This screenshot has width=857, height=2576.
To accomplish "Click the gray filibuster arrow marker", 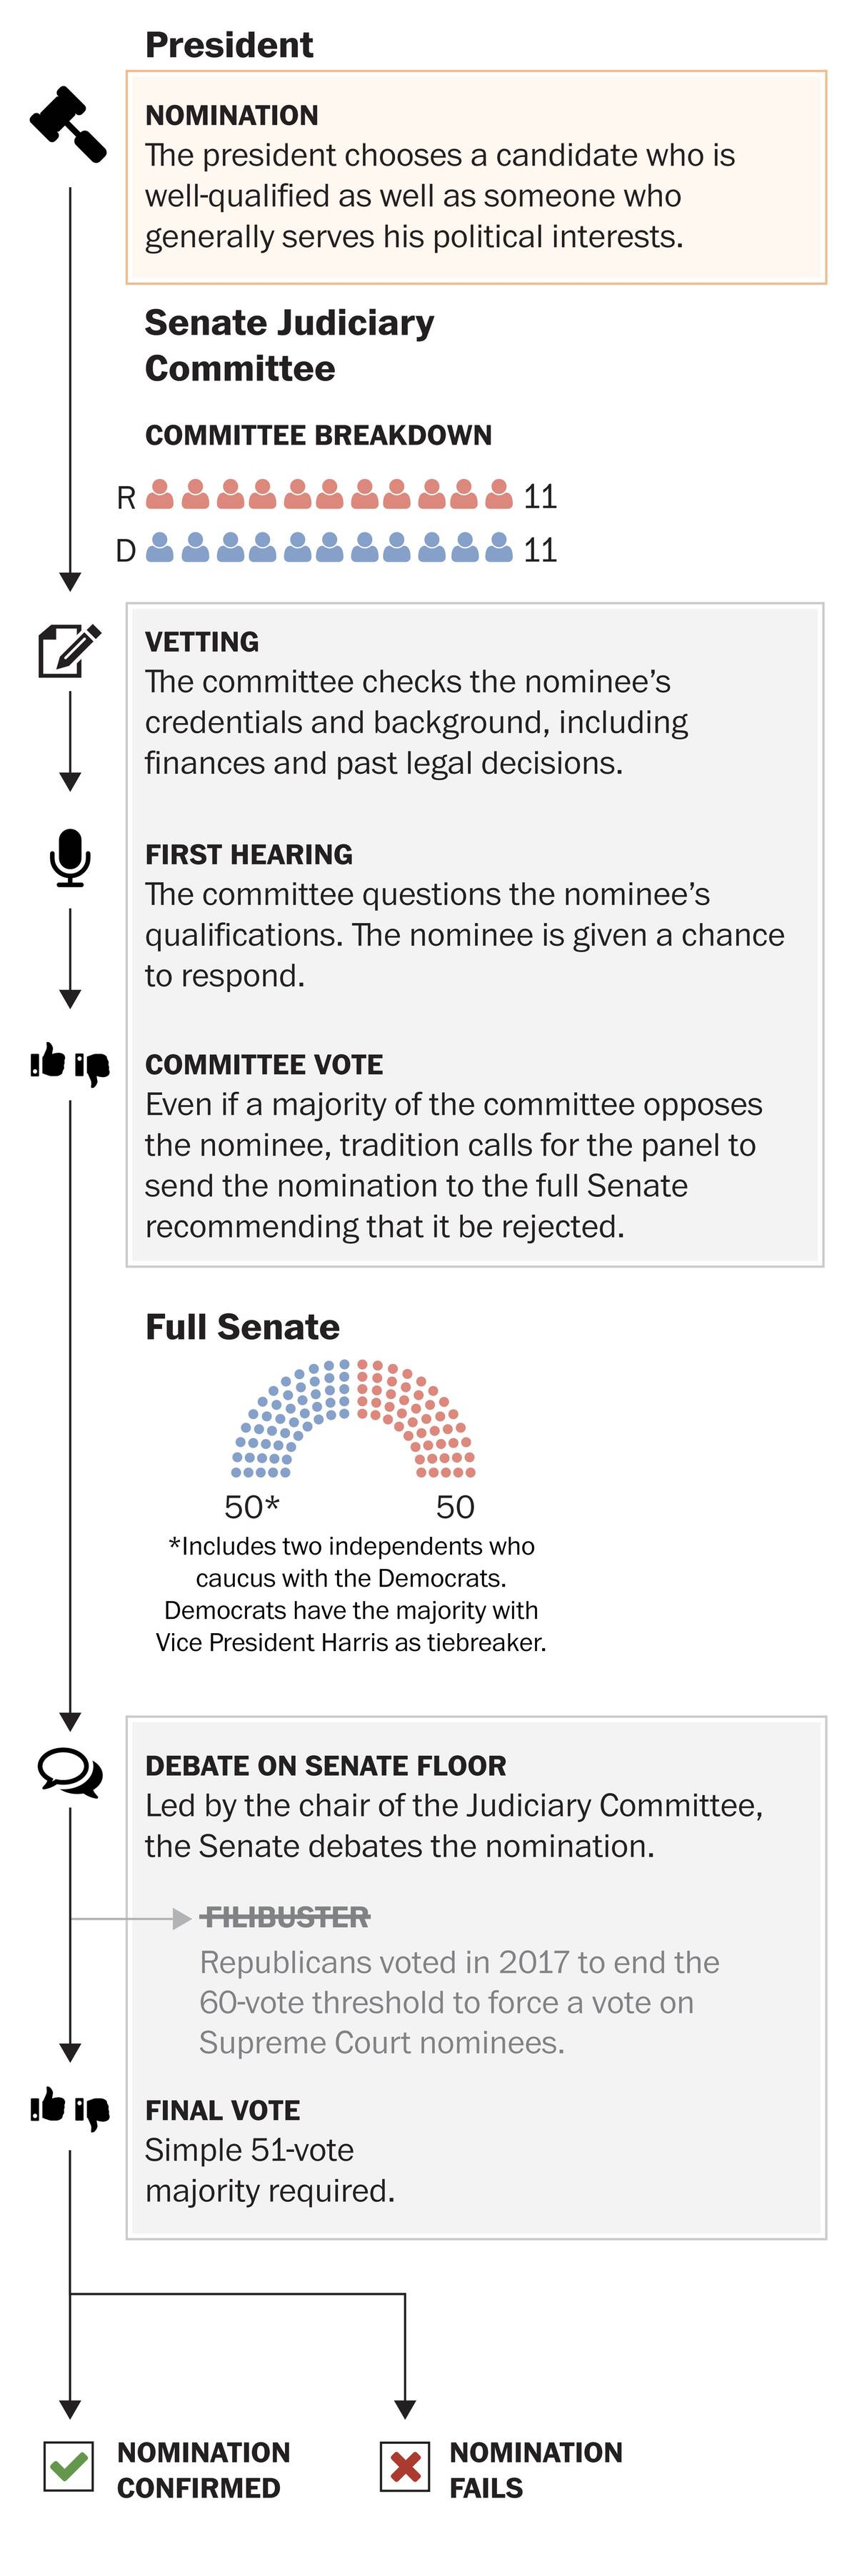I will click(181, 1918).
